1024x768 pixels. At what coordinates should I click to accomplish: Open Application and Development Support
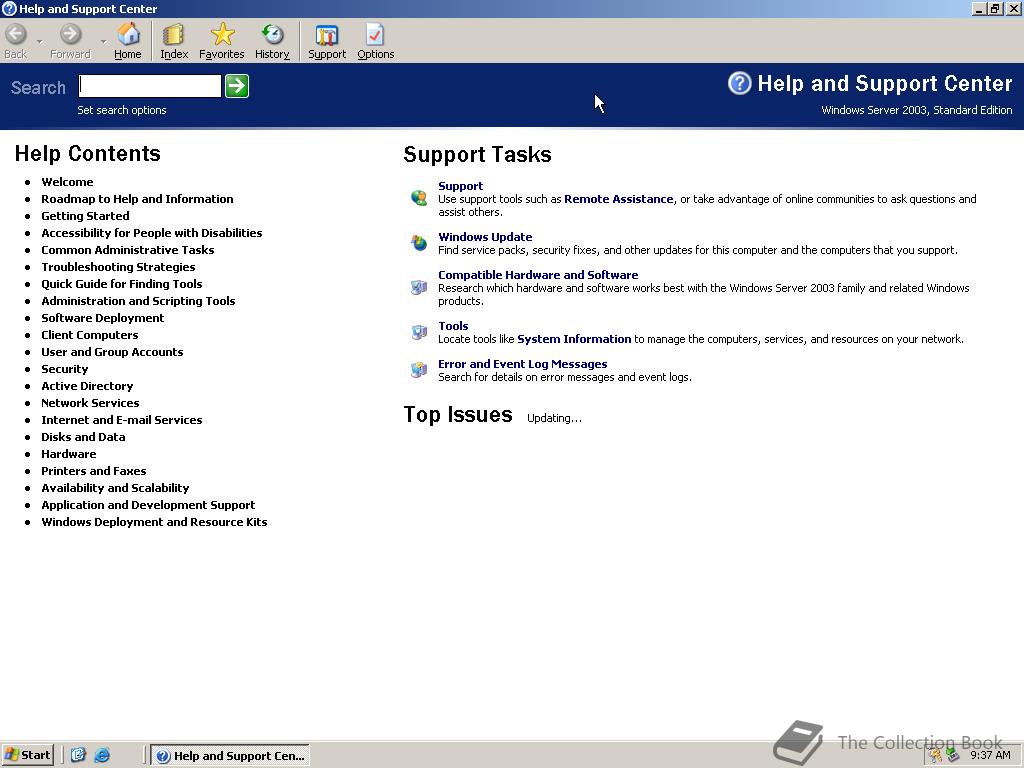pos(148,504)
